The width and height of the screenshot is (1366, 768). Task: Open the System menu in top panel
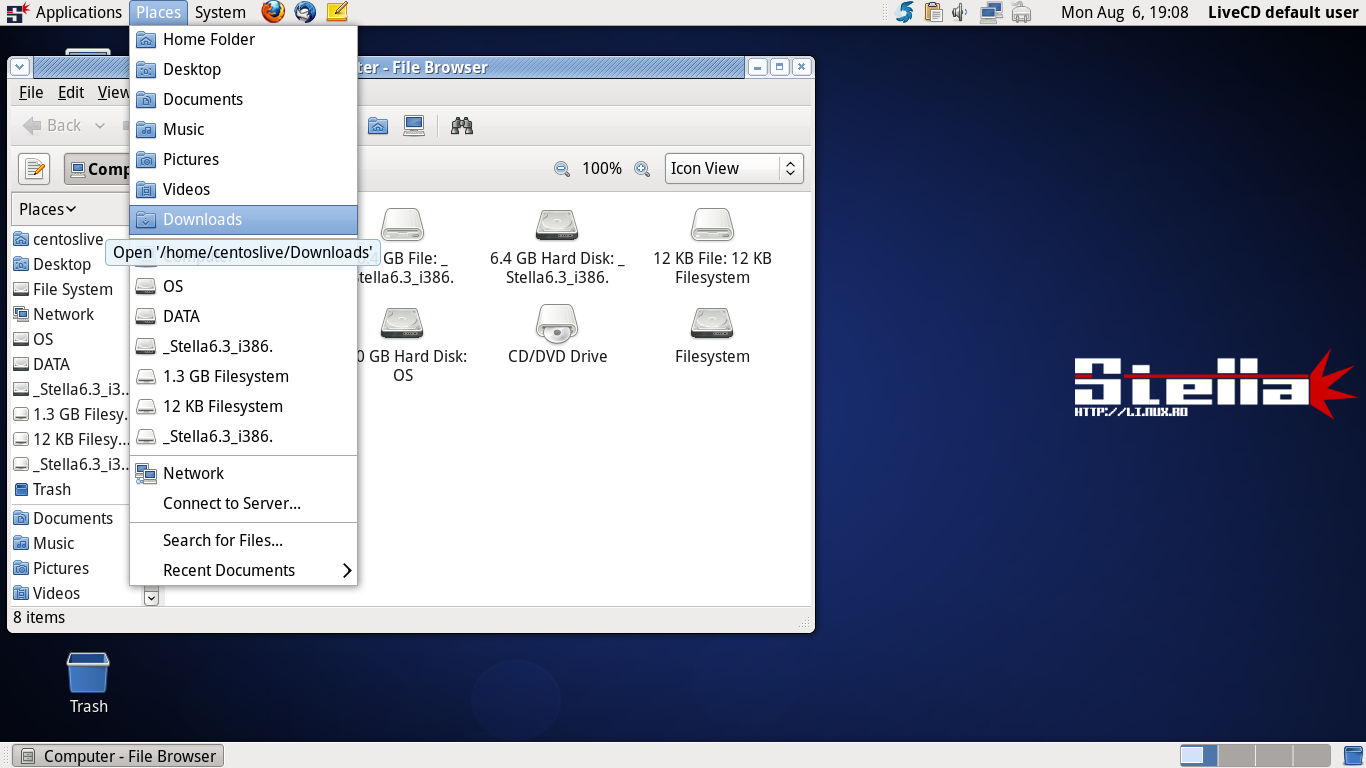point(220,12)
